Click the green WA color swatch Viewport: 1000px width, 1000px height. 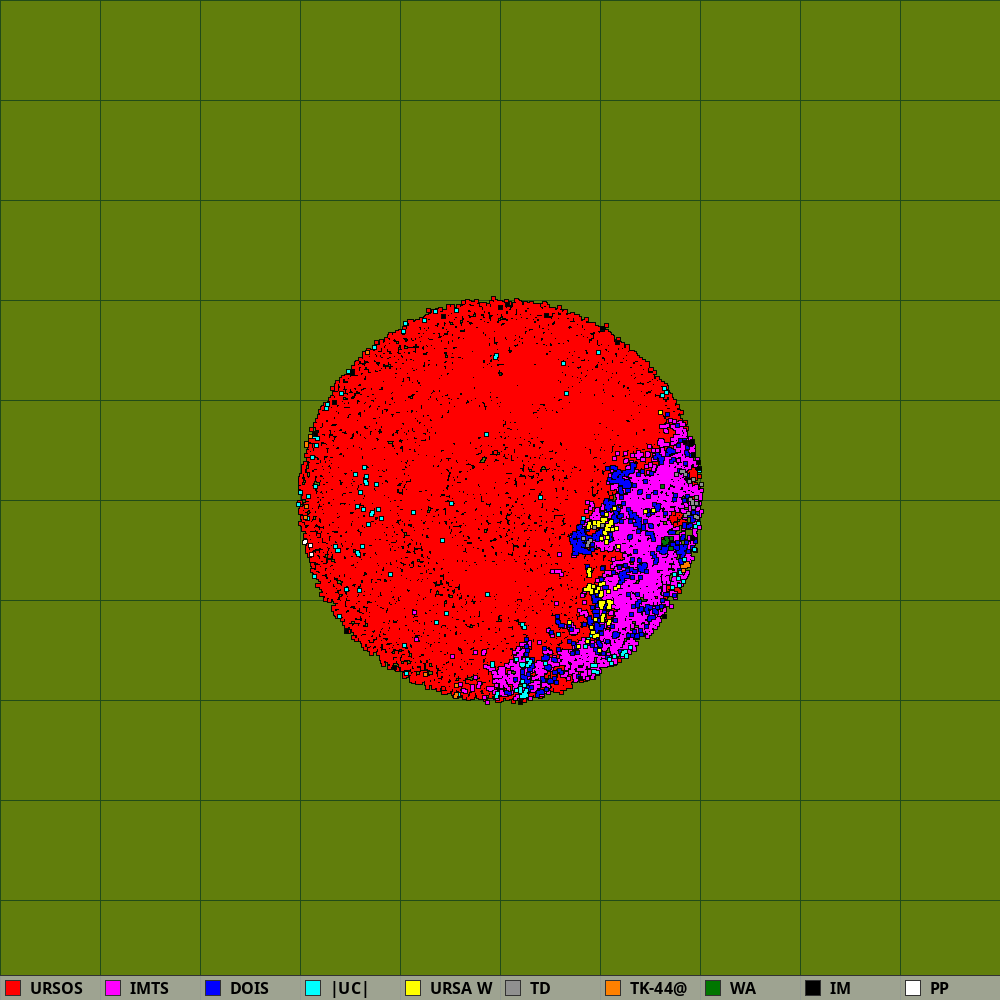pyautogui.click(x=713, y=988)
